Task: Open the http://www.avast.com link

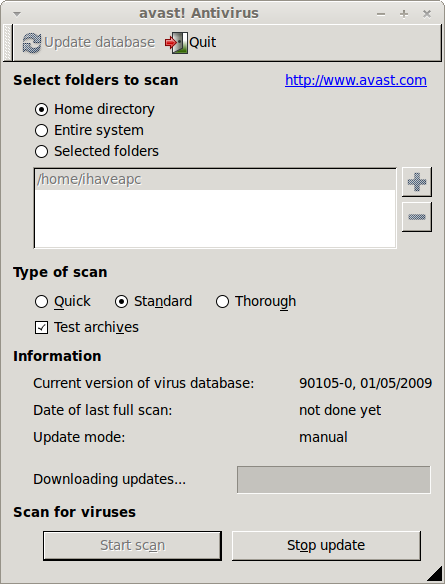Action: [x=356, y=80]
